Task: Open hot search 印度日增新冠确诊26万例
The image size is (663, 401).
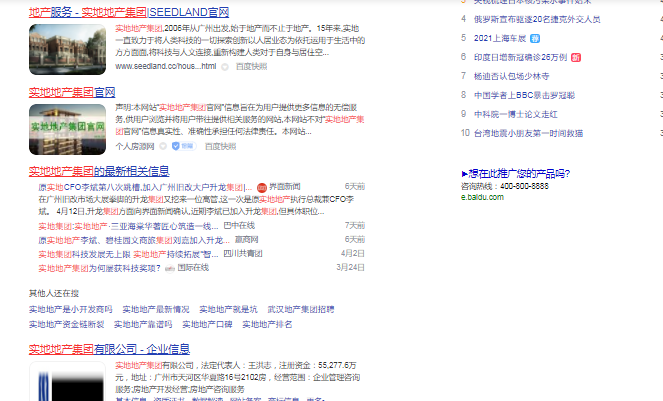Action: click(x=520, y=57)
